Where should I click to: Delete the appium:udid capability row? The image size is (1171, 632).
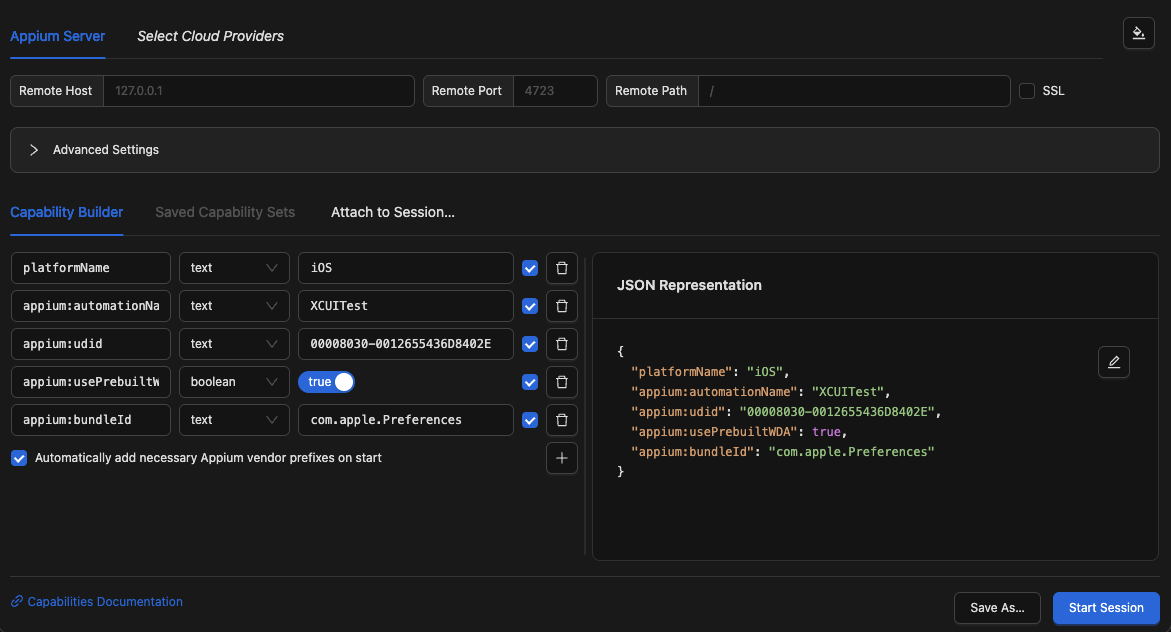click(x=561, y=343)
